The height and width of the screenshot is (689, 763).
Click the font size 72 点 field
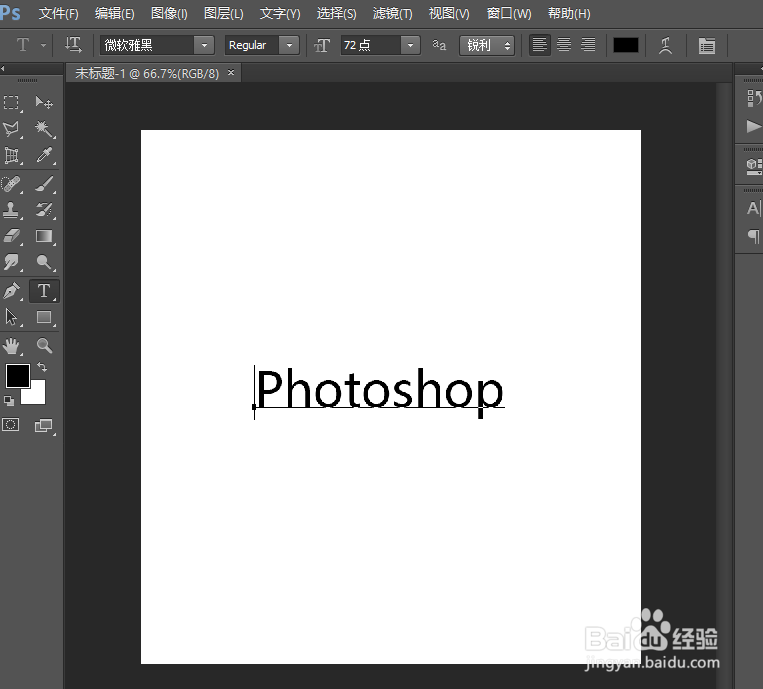click(x=371, y=45)
